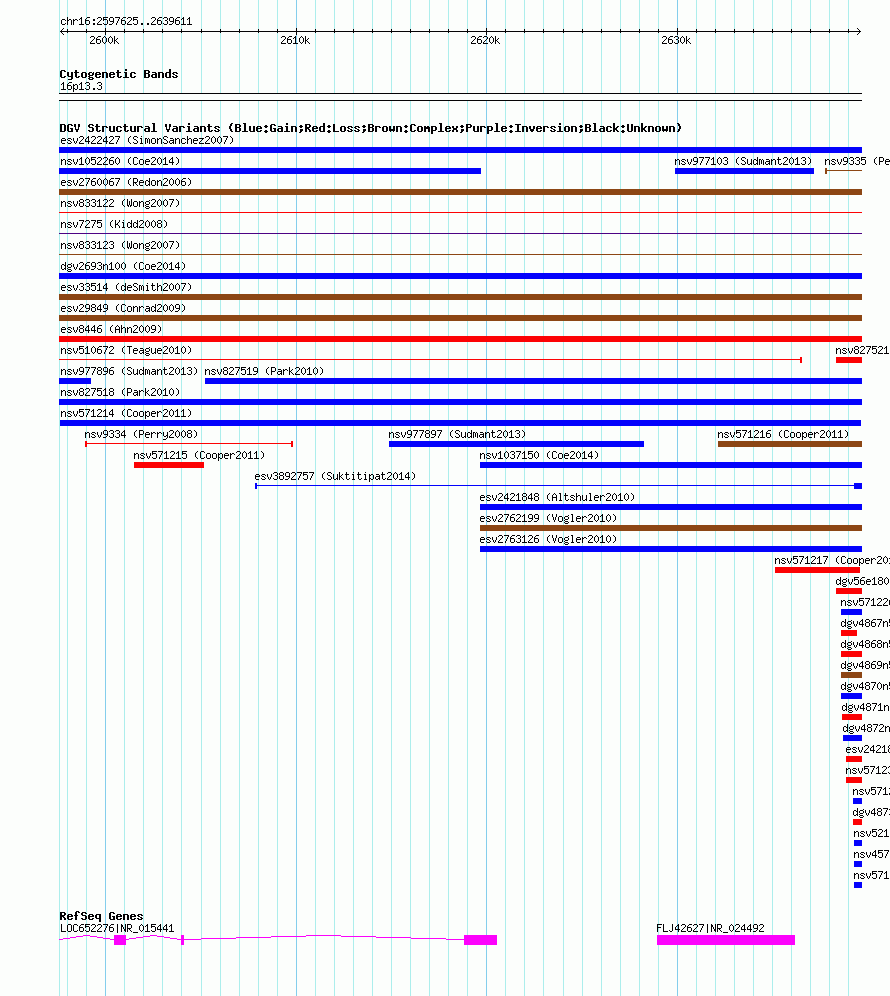Click the 2620k ruler tick label
This screenshot has height=996, width=890.
pos(485,40)
